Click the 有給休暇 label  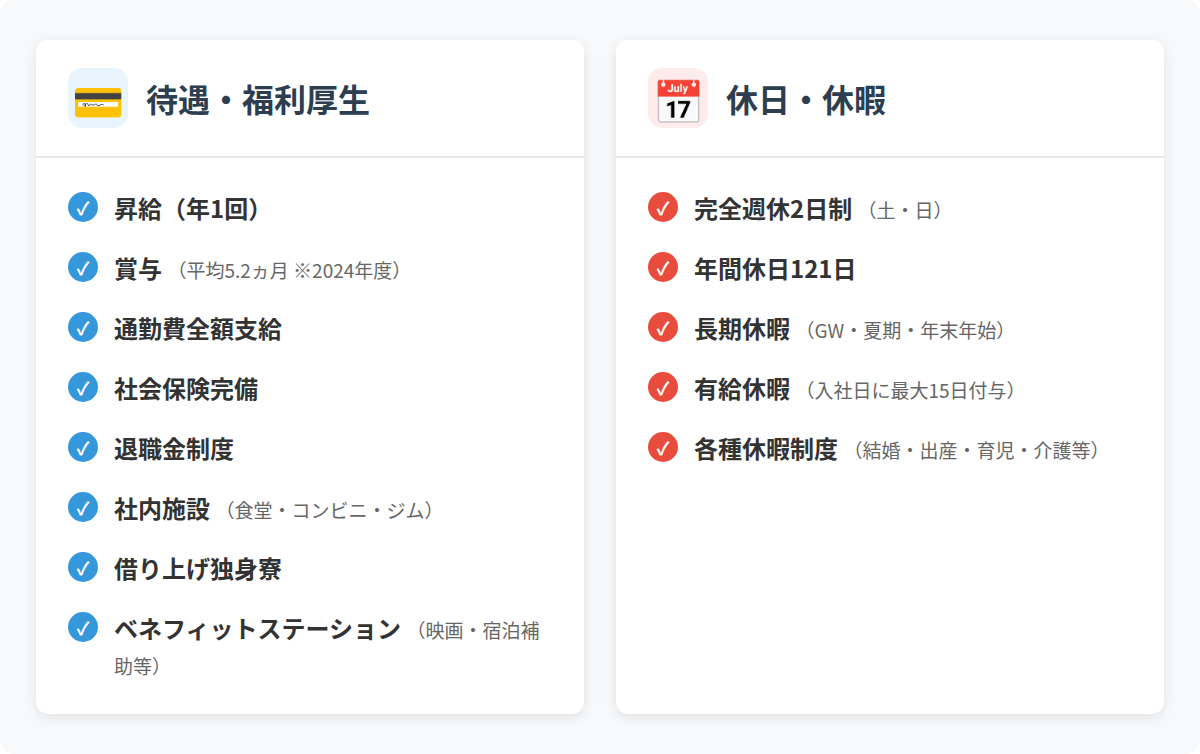point(742,390)
